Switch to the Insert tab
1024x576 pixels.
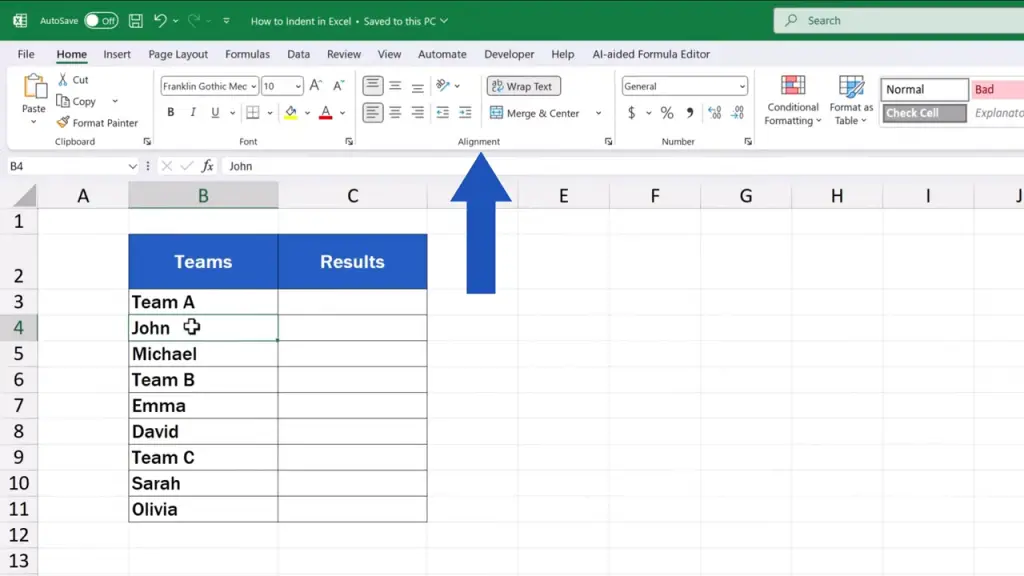click(117, 54)
